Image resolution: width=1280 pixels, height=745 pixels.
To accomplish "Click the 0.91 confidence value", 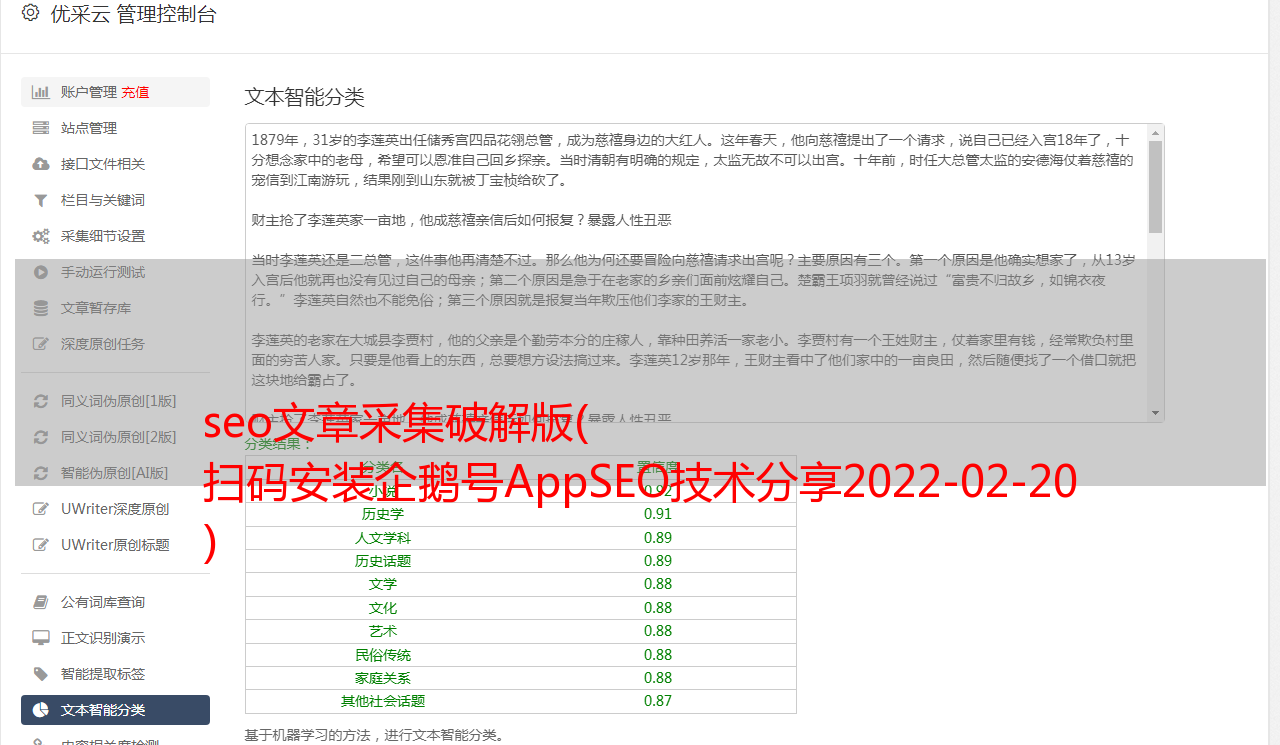I will (658, 514).
